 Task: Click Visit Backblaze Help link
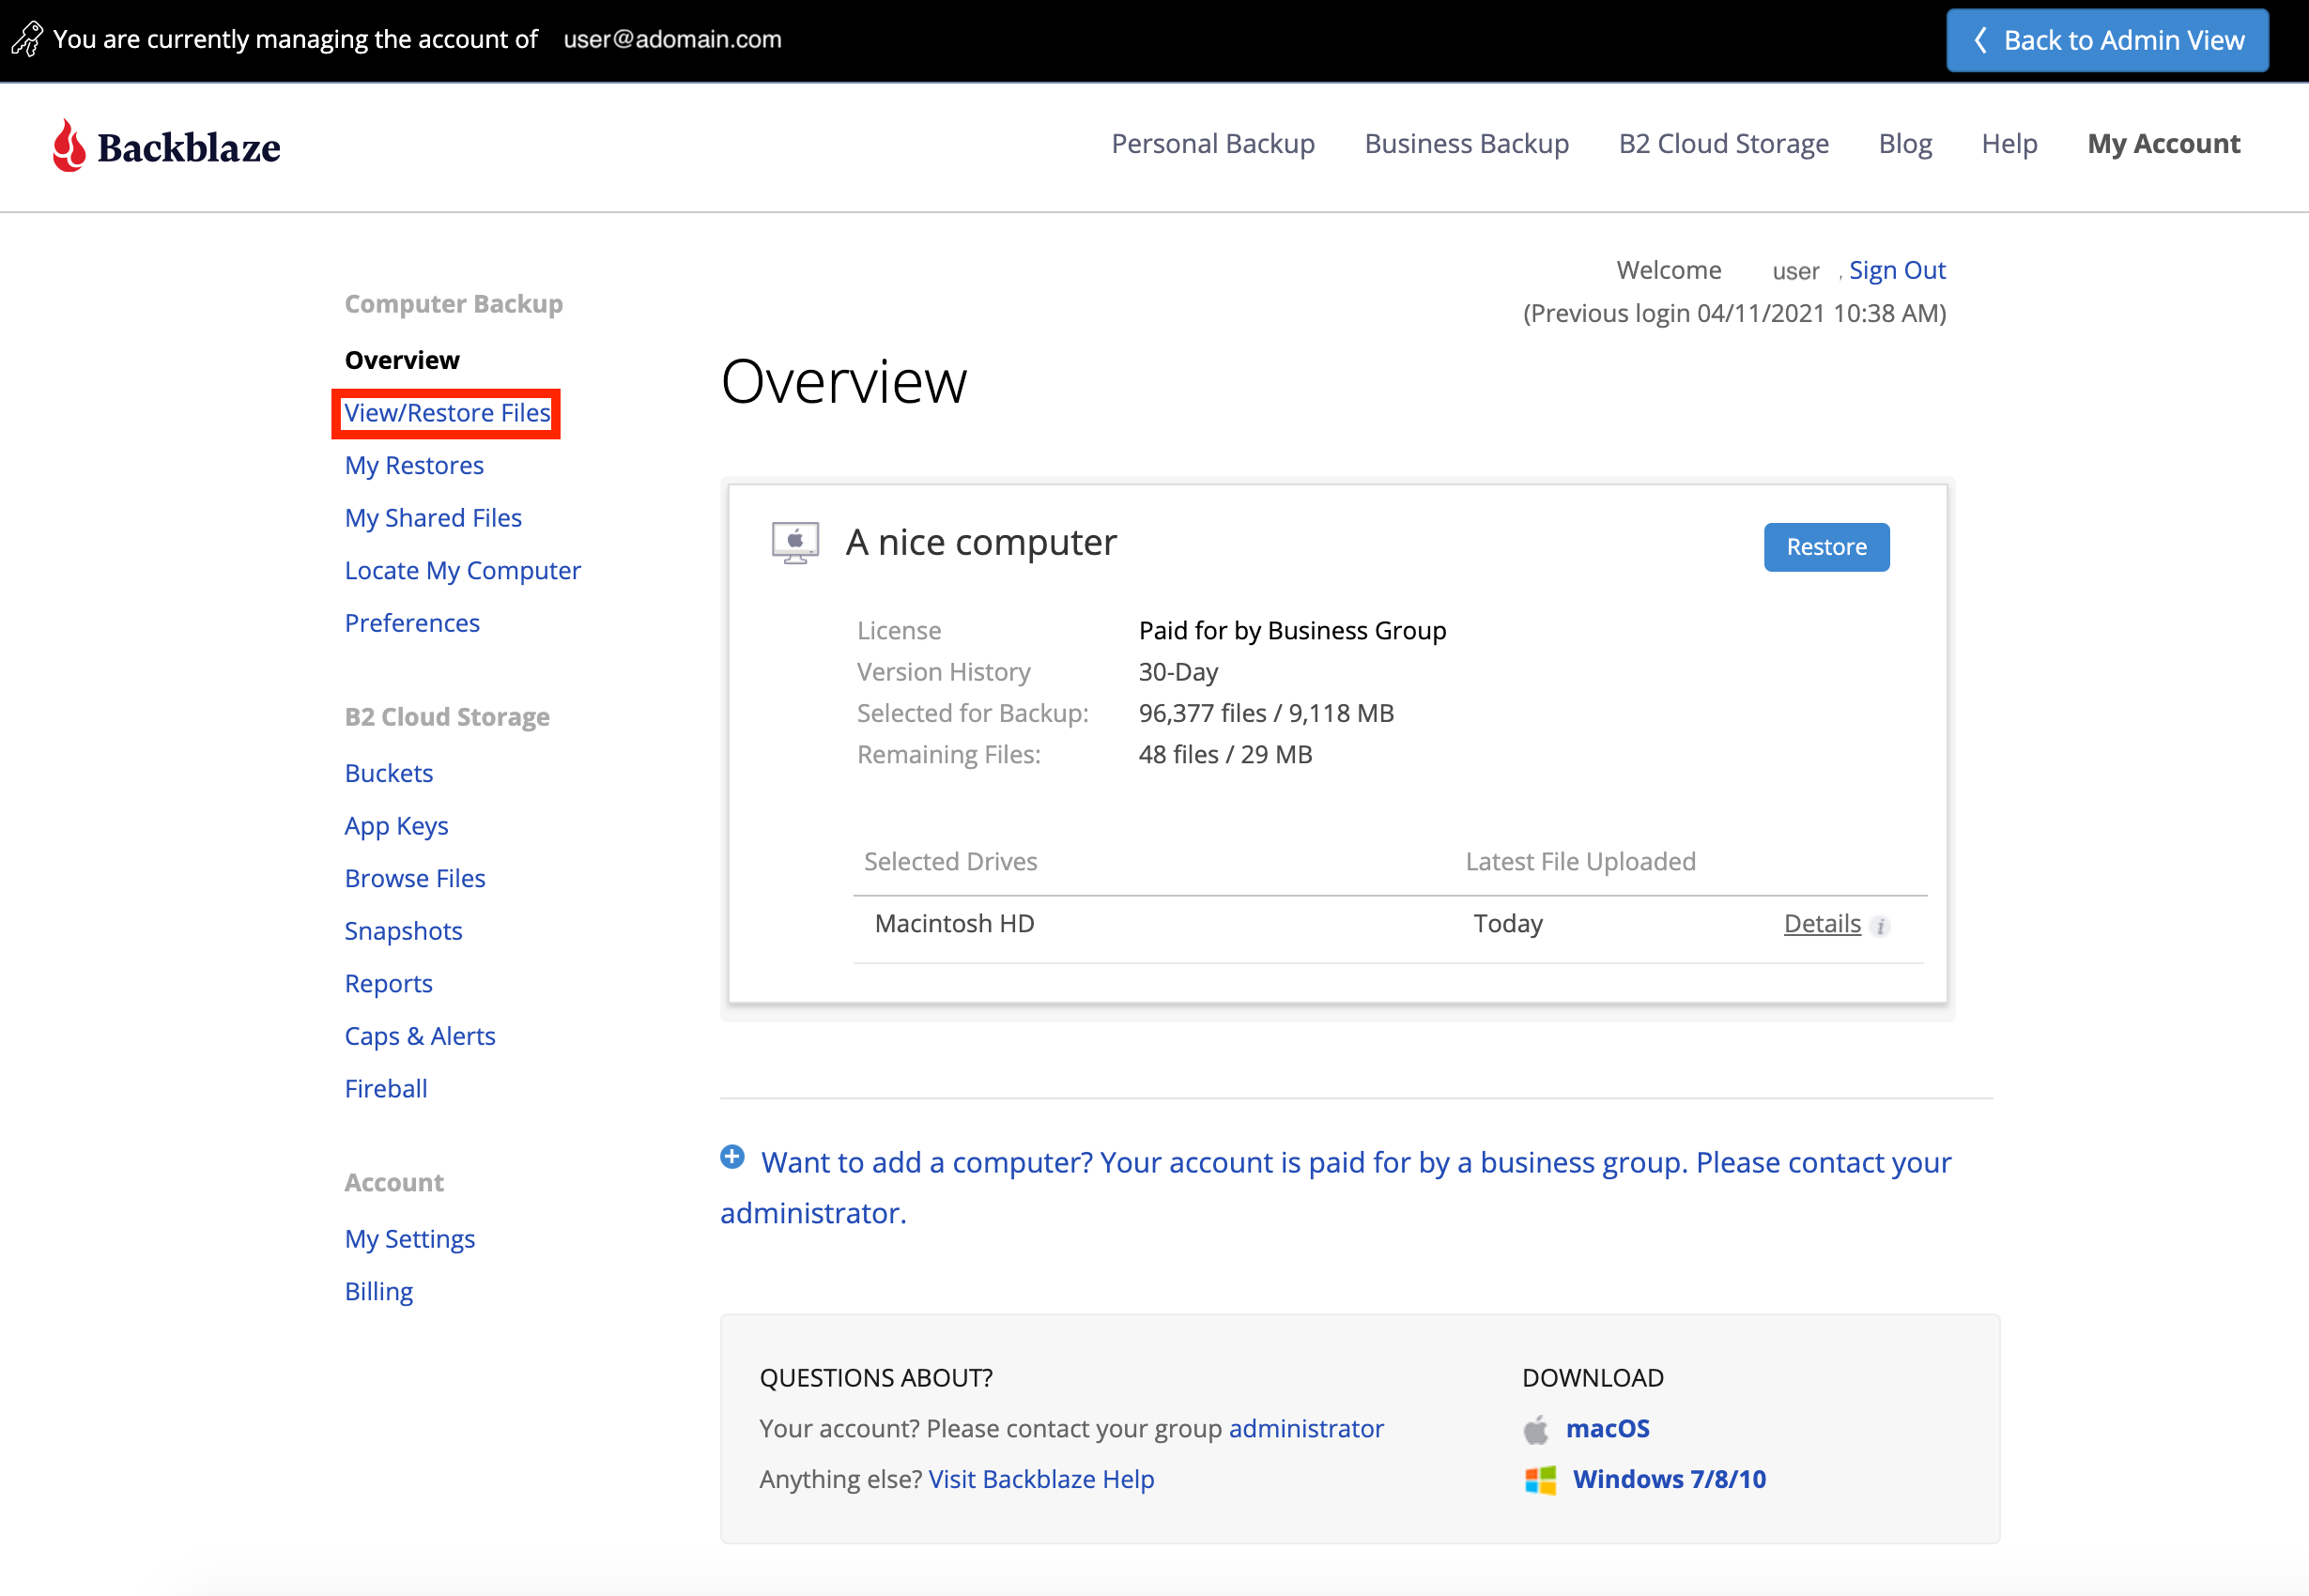pos(1041,1480)
